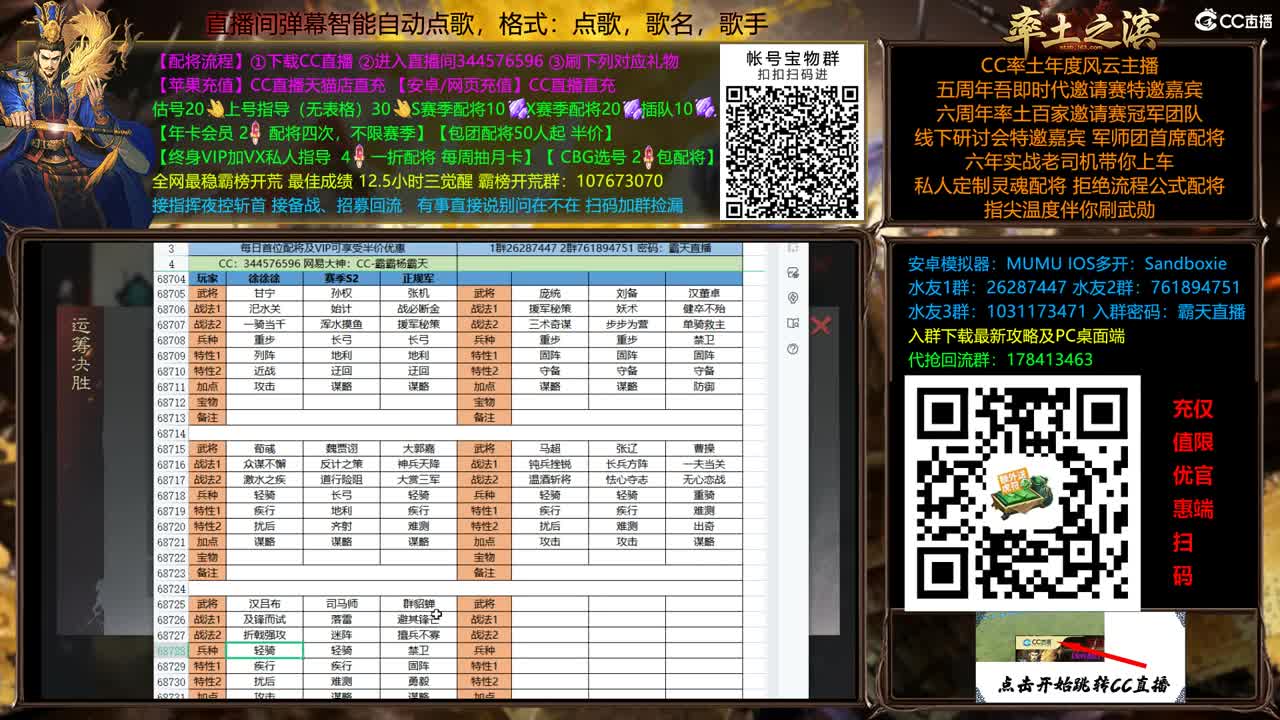Select the cell 激水之疾

coord(264,480)
